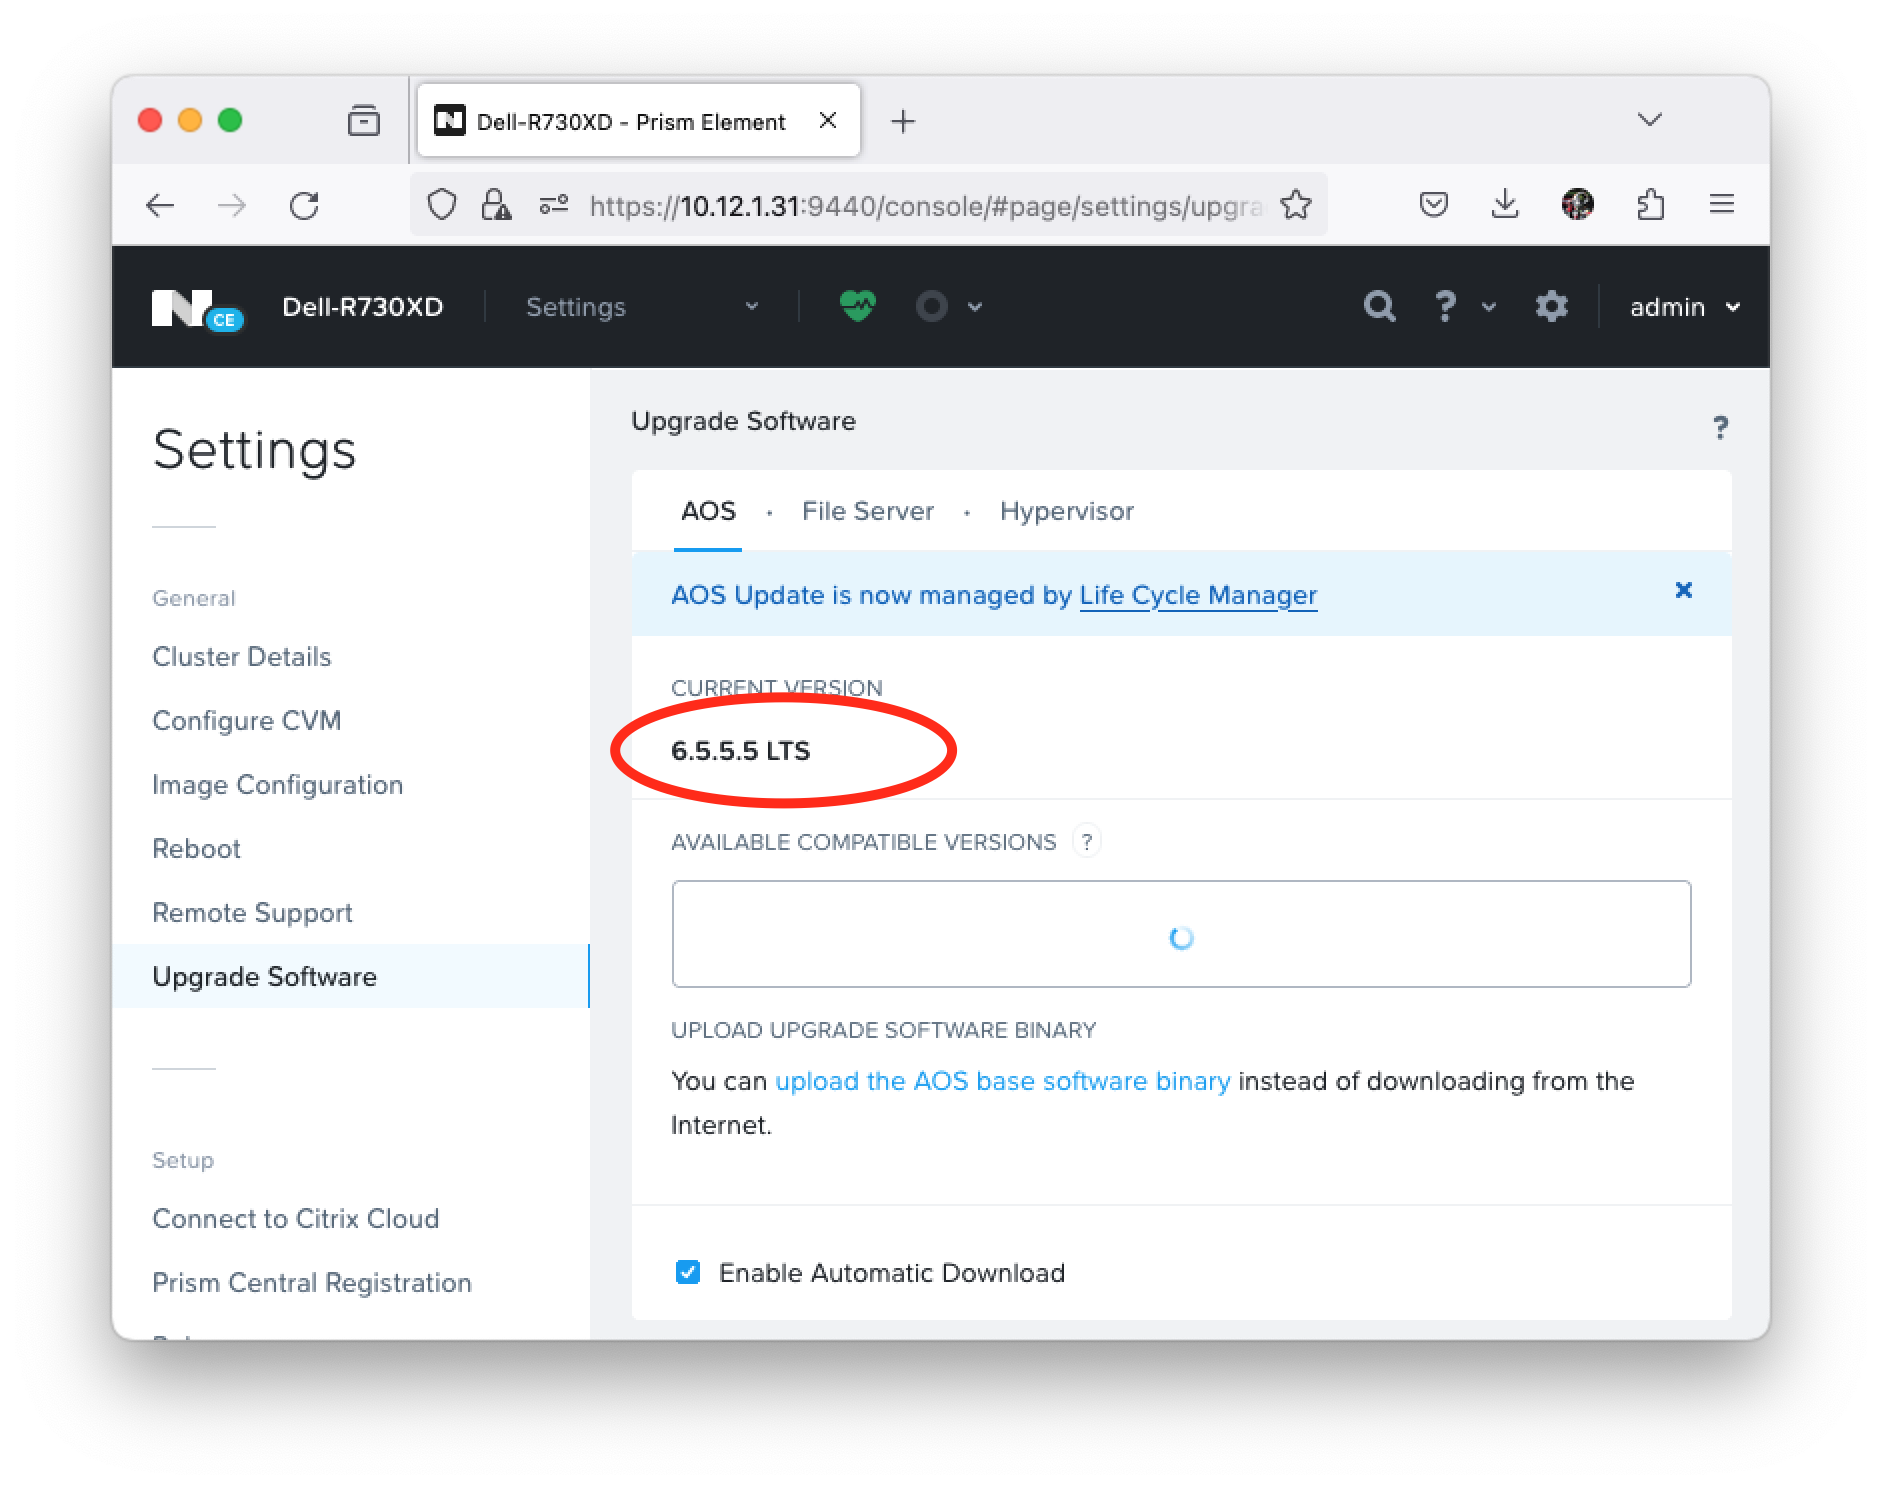Open the Pocket save icon

1433,205
